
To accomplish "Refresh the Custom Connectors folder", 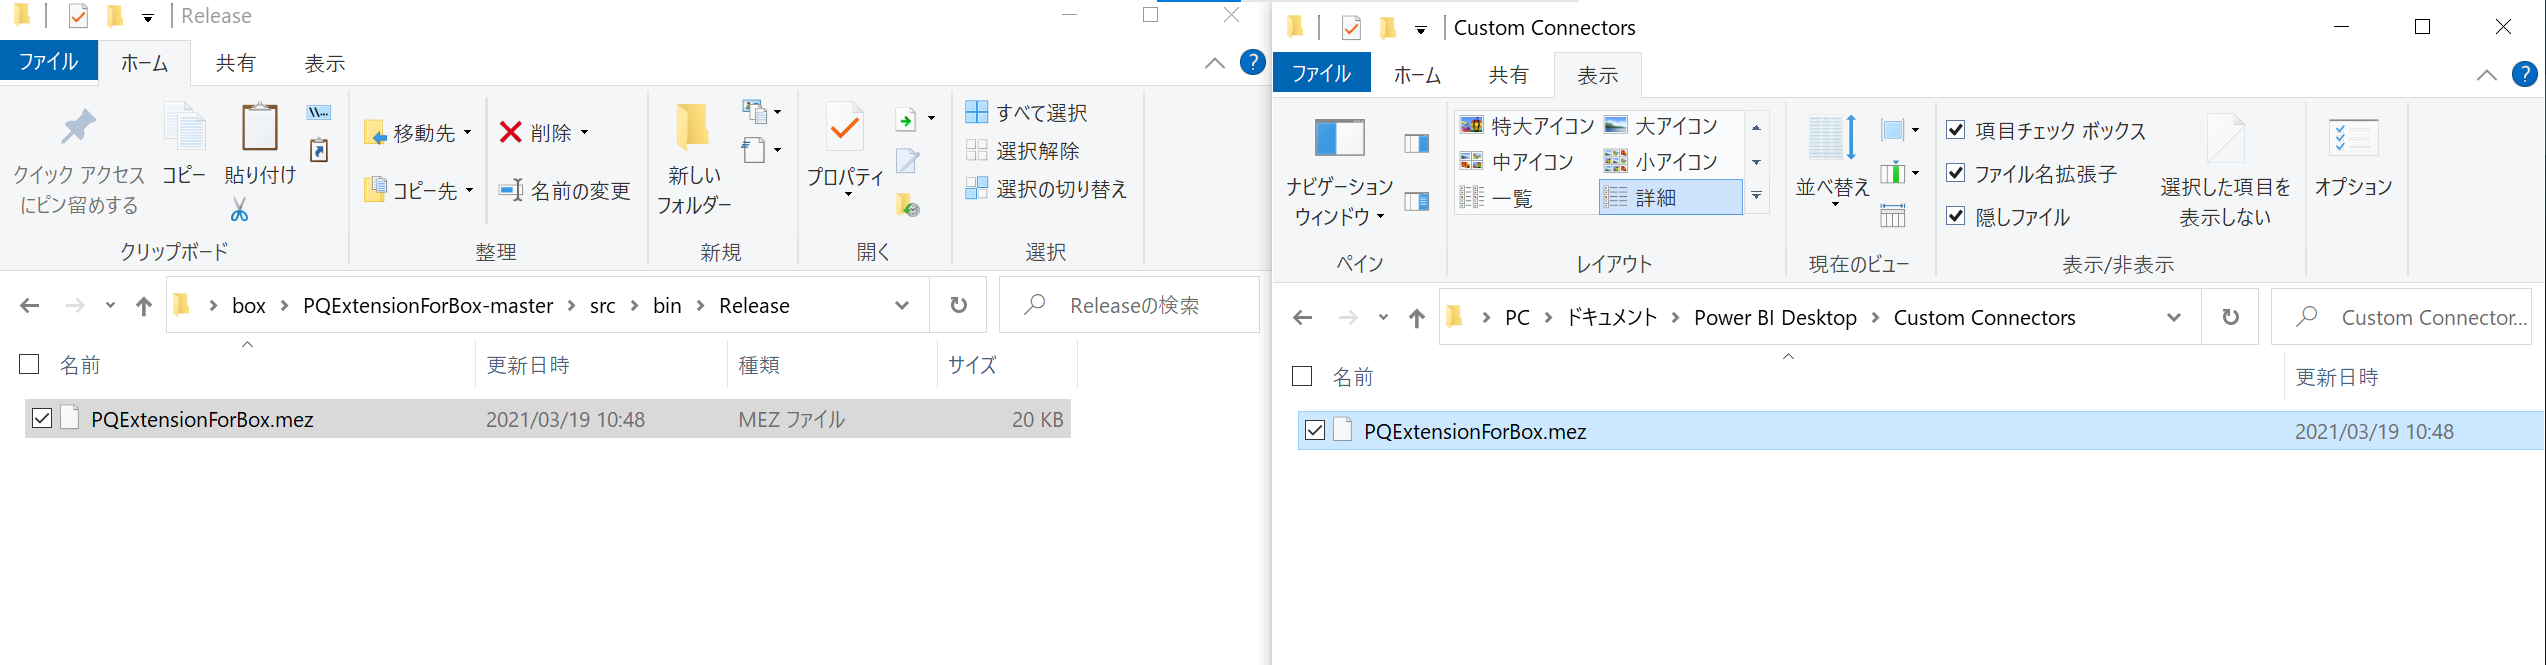I will 2230,317.
